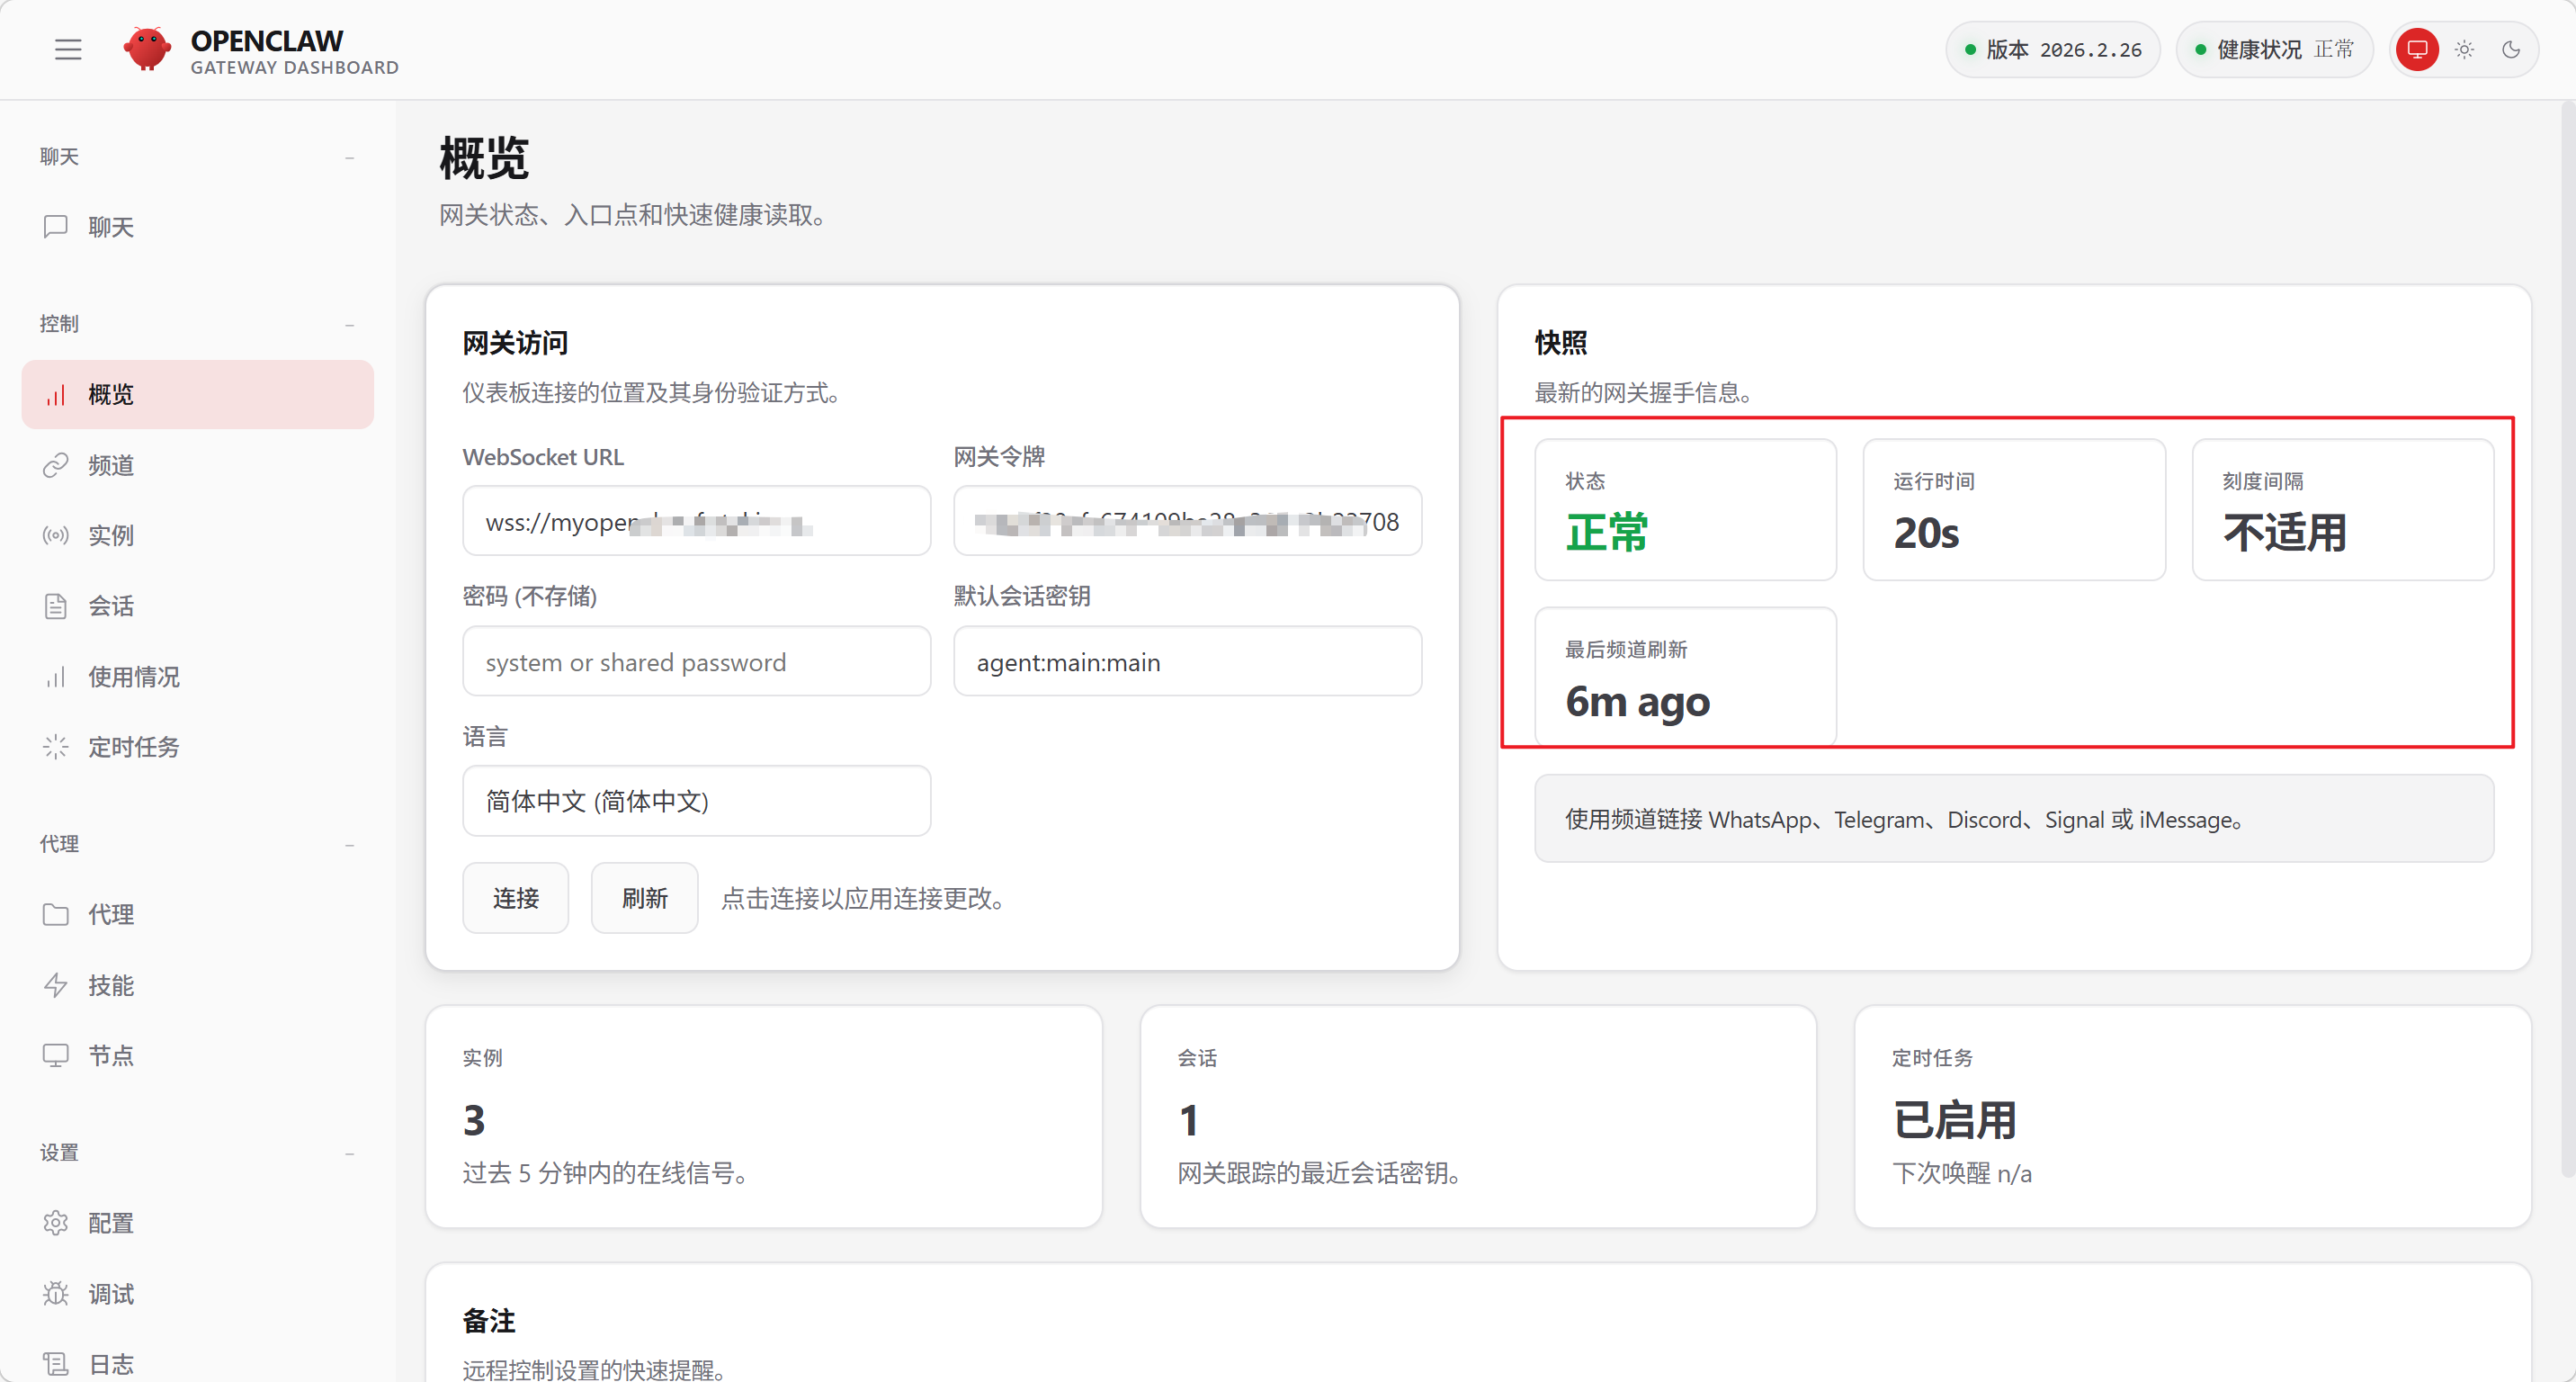Select the 频道 link icon in sidebar
2576x1382 pixels.
click(56, 464)
